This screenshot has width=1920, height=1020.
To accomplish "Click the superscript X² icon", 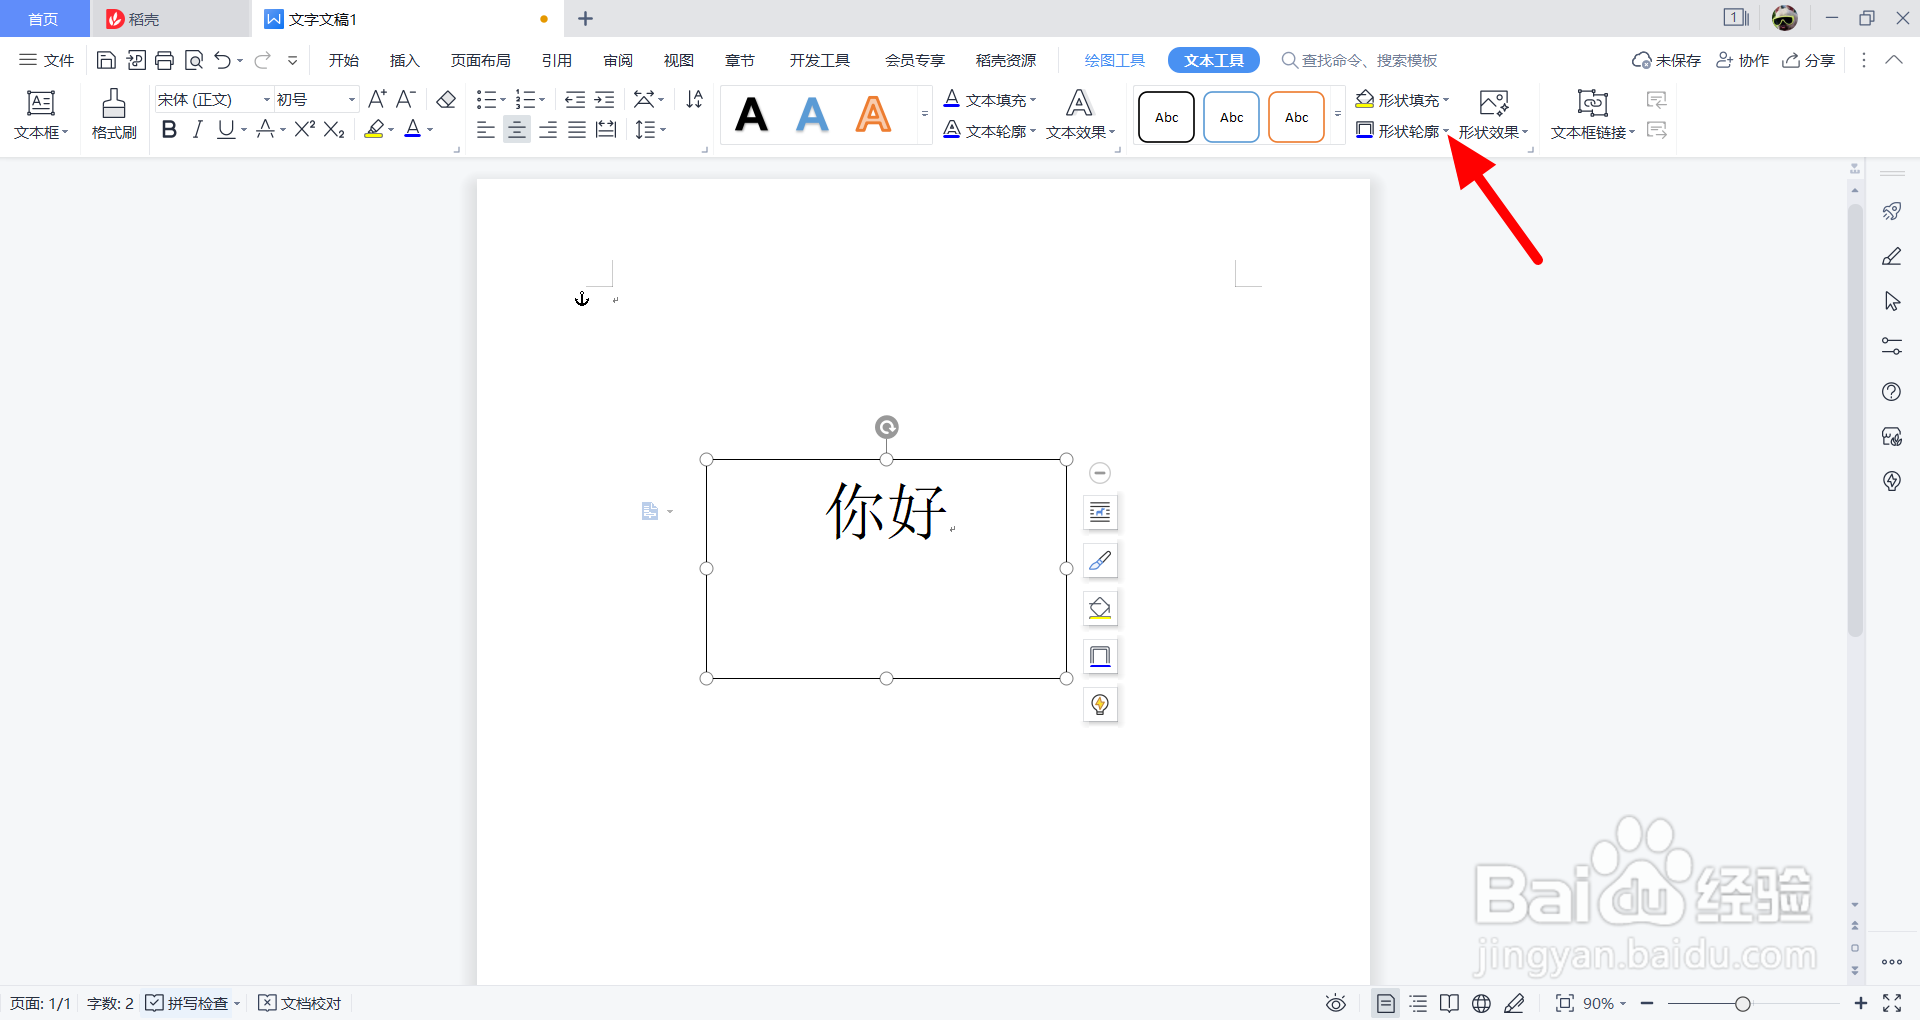I will coord(305,129).
